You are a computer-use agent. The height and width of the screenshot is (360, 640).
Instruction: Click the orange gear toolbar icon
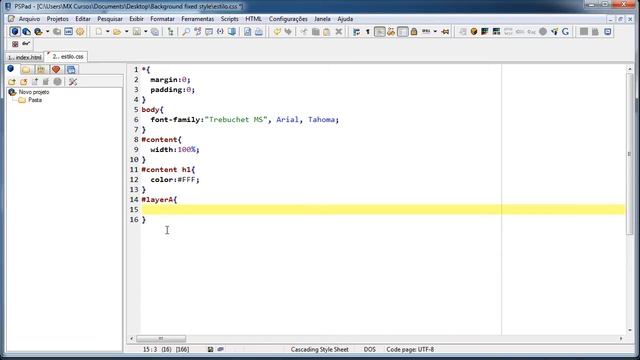click(80, 31)
